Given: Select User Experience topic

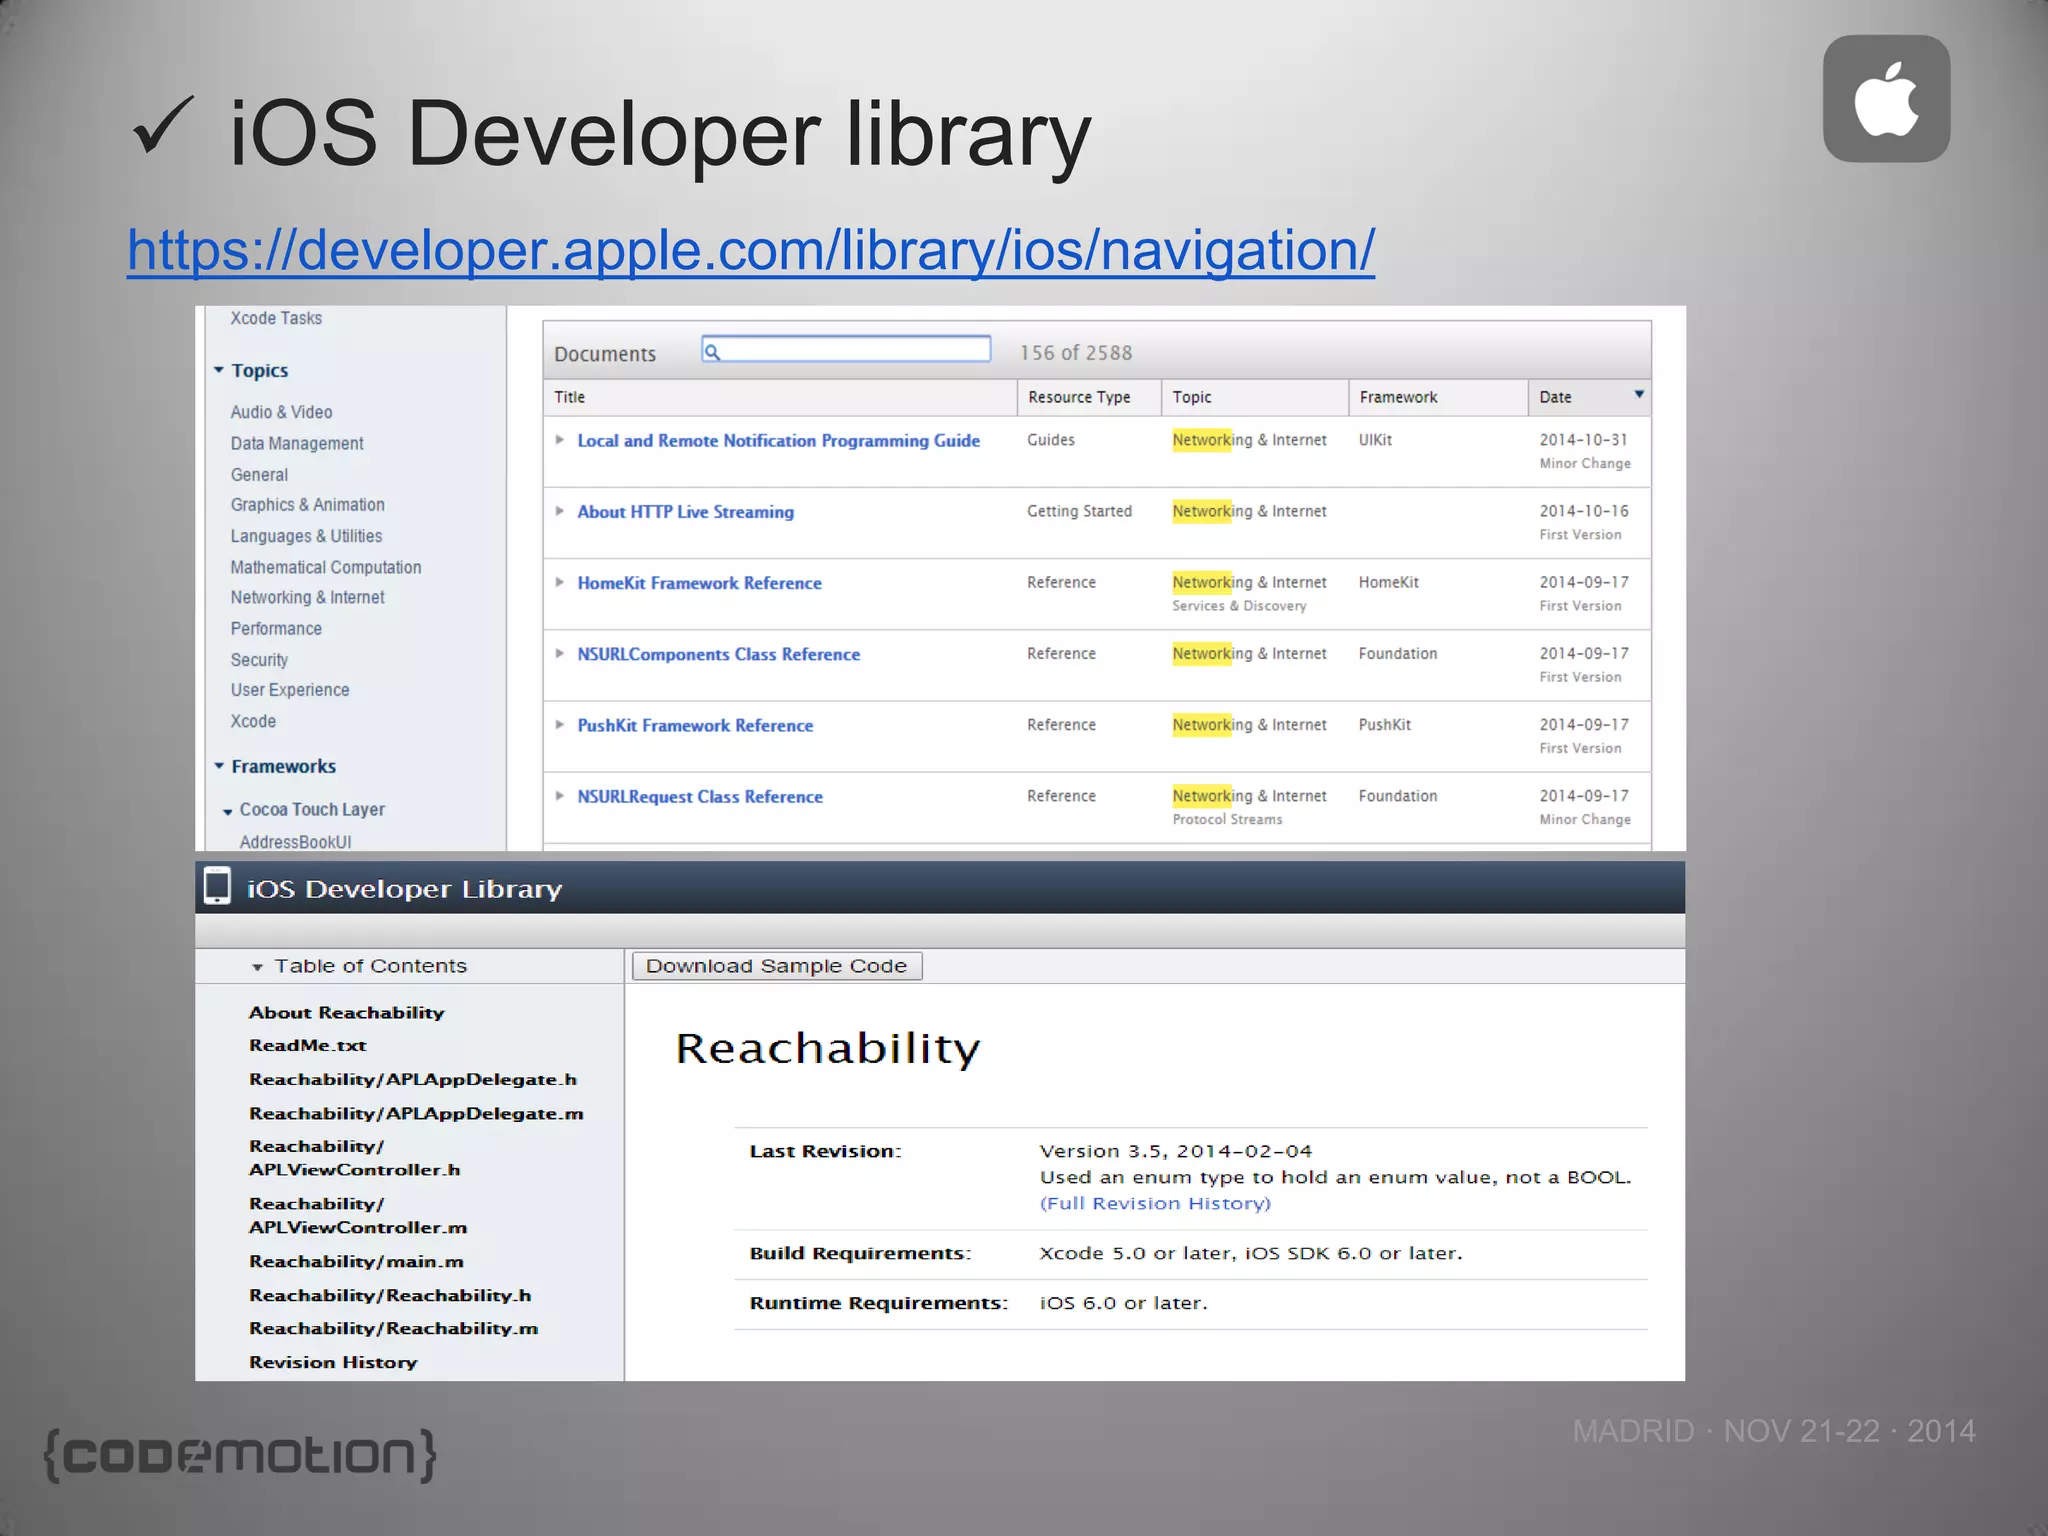Looking at the screenshot, I should 290,690.
